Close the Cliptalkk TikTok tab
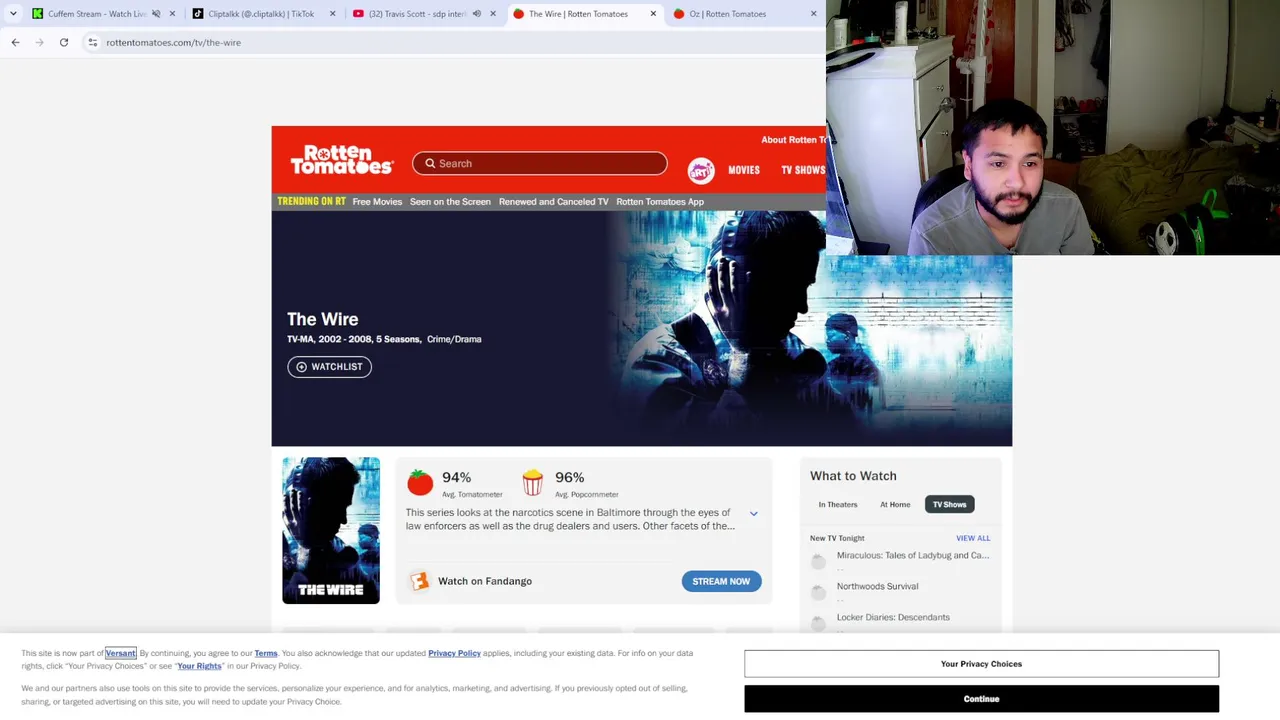This screenshot has height=720, width=1280. [x=332, y=14]
